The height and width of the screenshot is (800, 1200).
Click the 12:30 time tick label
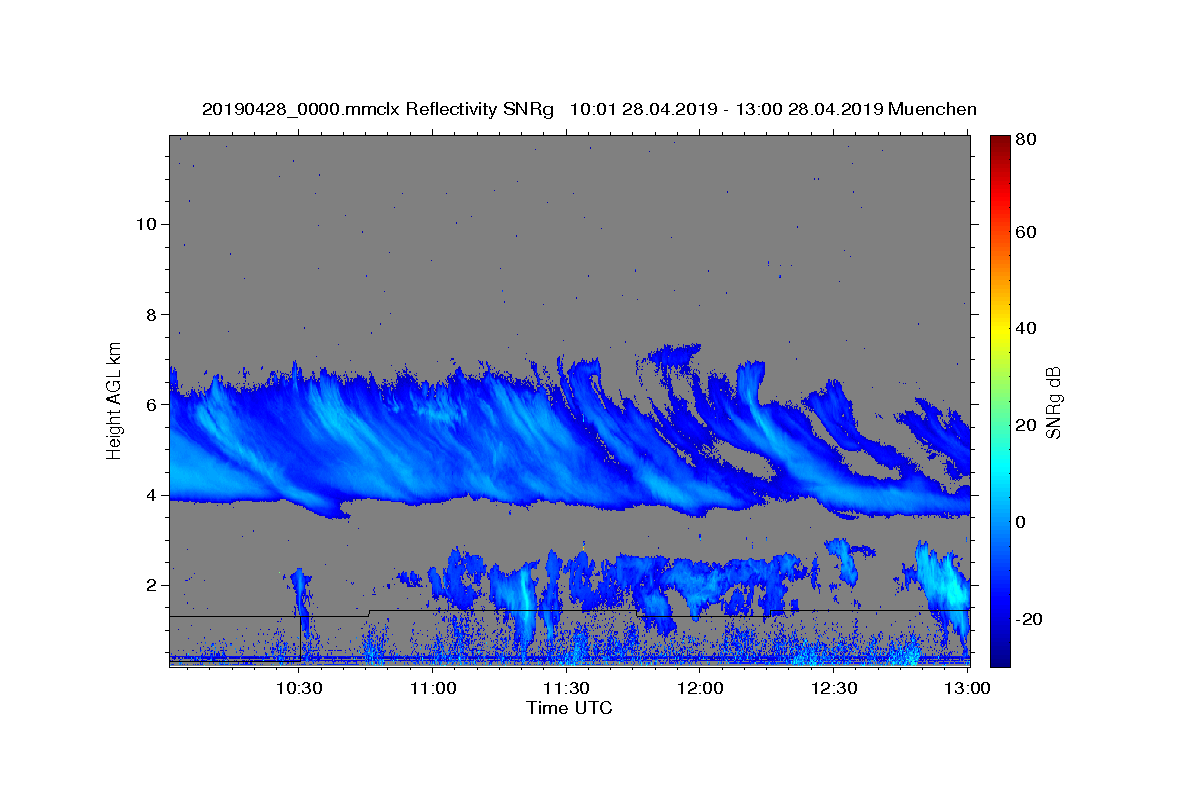(x=834, y=688)
